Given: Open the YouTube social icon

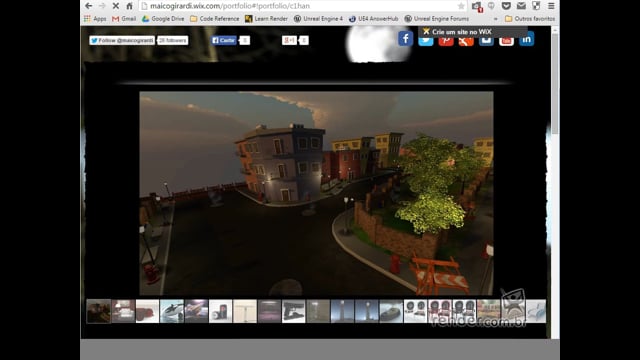Looking at the screenshot, I should click(506, 42).
